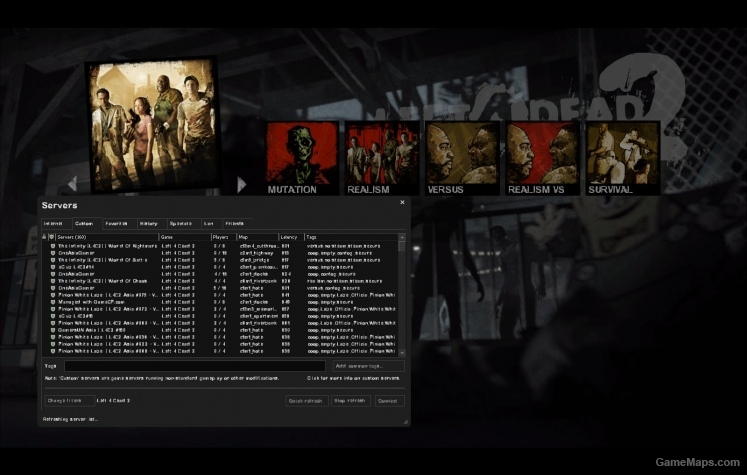Screen dimensions: 747x475
Task: Sort list by Servers (360) column header
Action: [x=107, y=237]
